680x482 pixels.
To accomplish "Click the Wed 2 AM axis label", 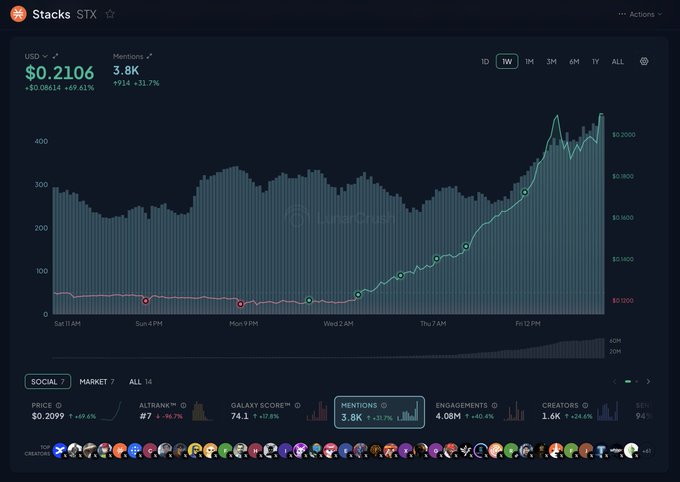I will point(338,324).
